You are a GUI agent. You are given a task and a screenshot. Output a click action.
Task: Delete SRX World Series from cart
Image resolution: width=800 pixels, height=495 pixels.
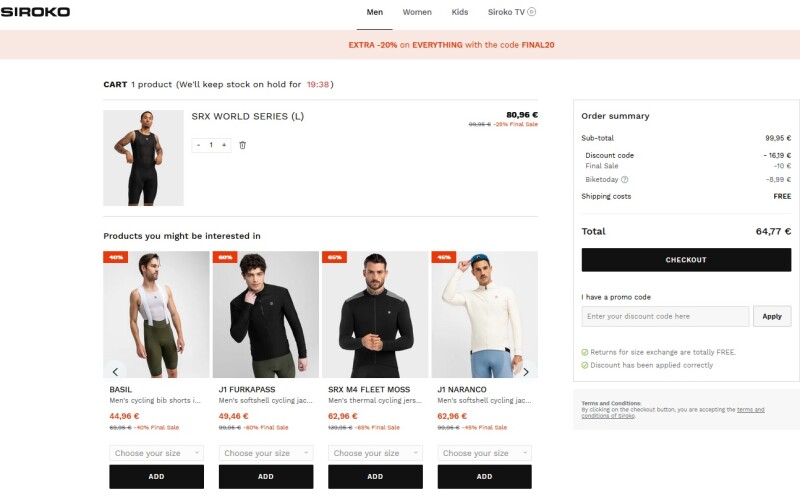243,145
